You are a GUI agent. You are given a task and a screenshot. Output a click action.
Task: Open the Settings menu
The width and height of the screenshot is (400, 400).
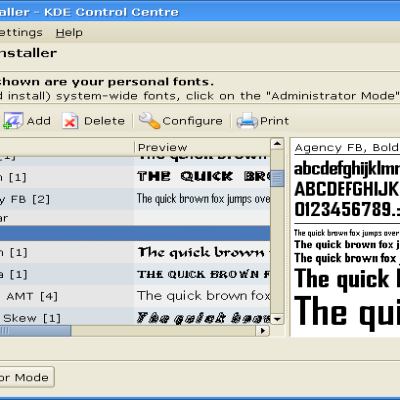click(21, 33)
